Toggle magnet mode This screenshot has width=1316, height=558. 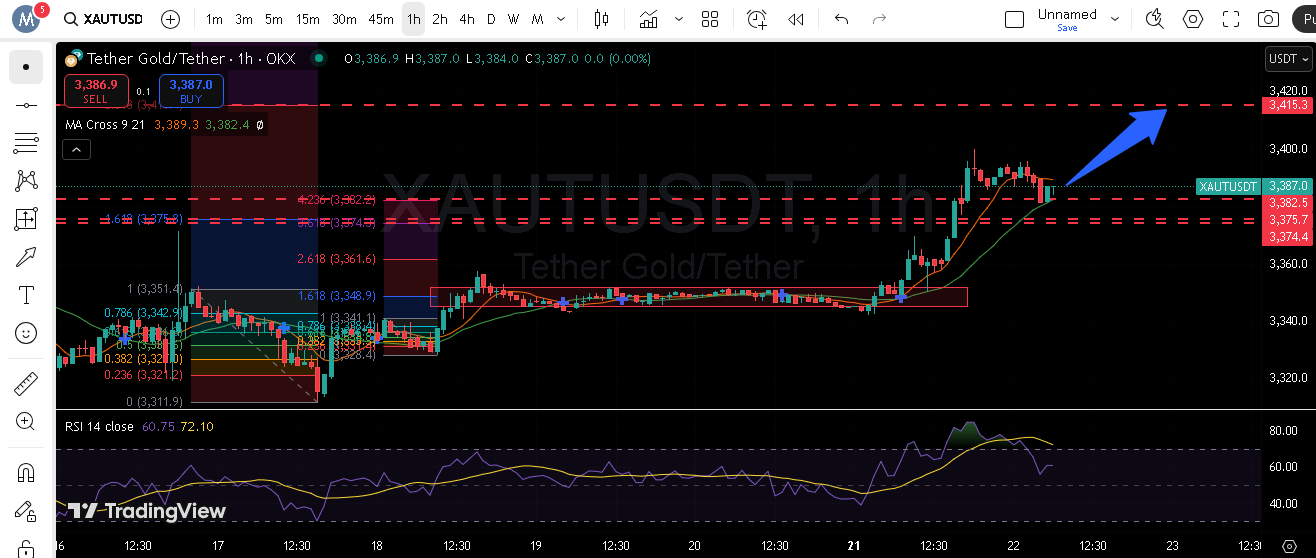[x=26, y=472]
